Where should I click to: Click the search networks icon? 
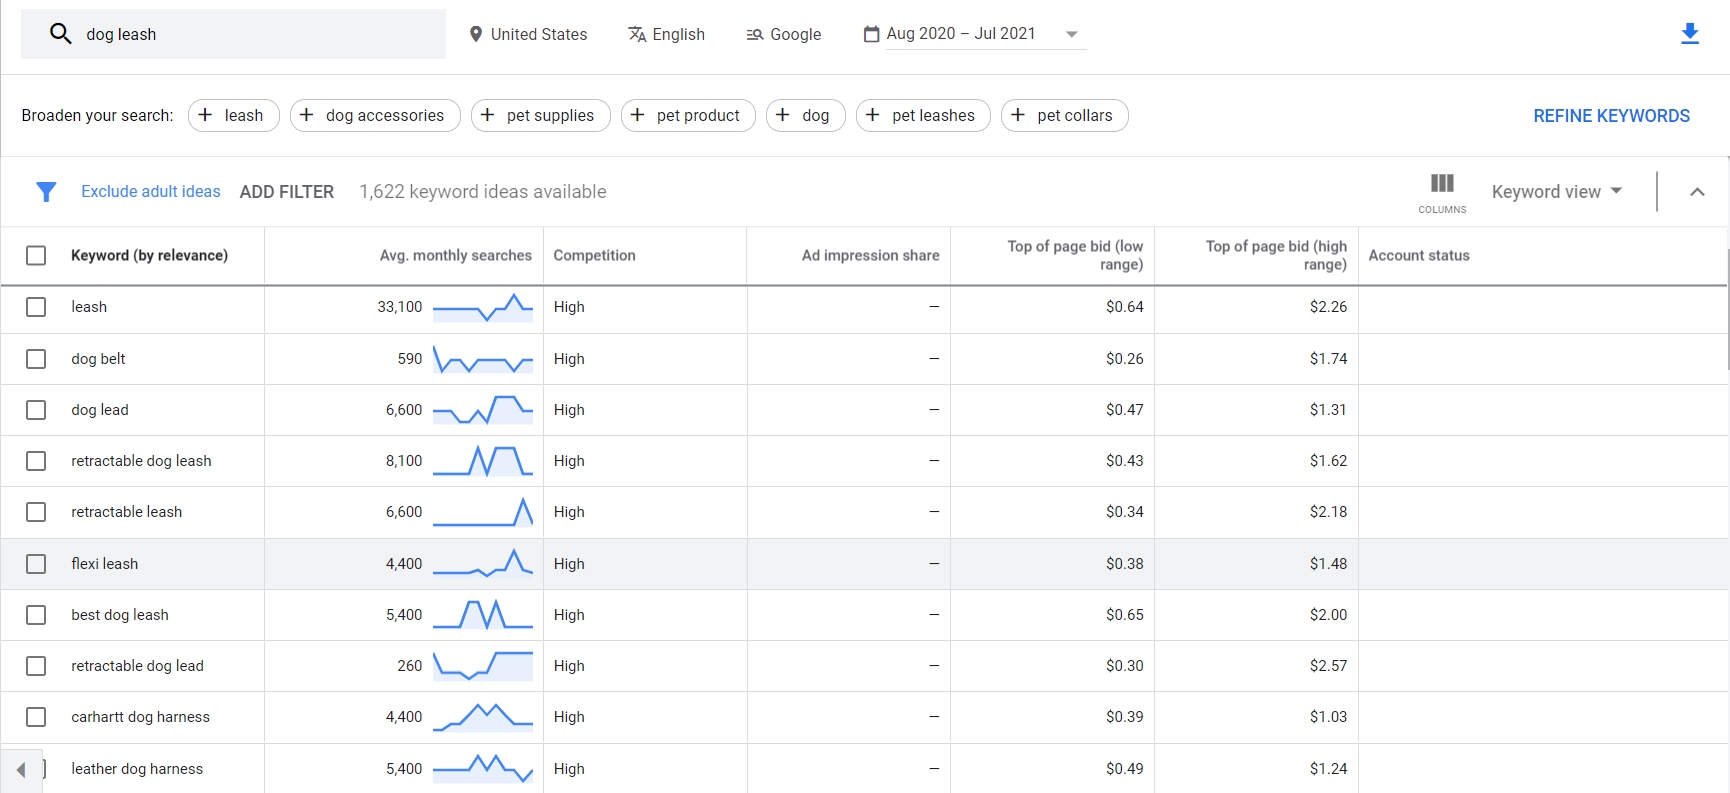point(755,34)
